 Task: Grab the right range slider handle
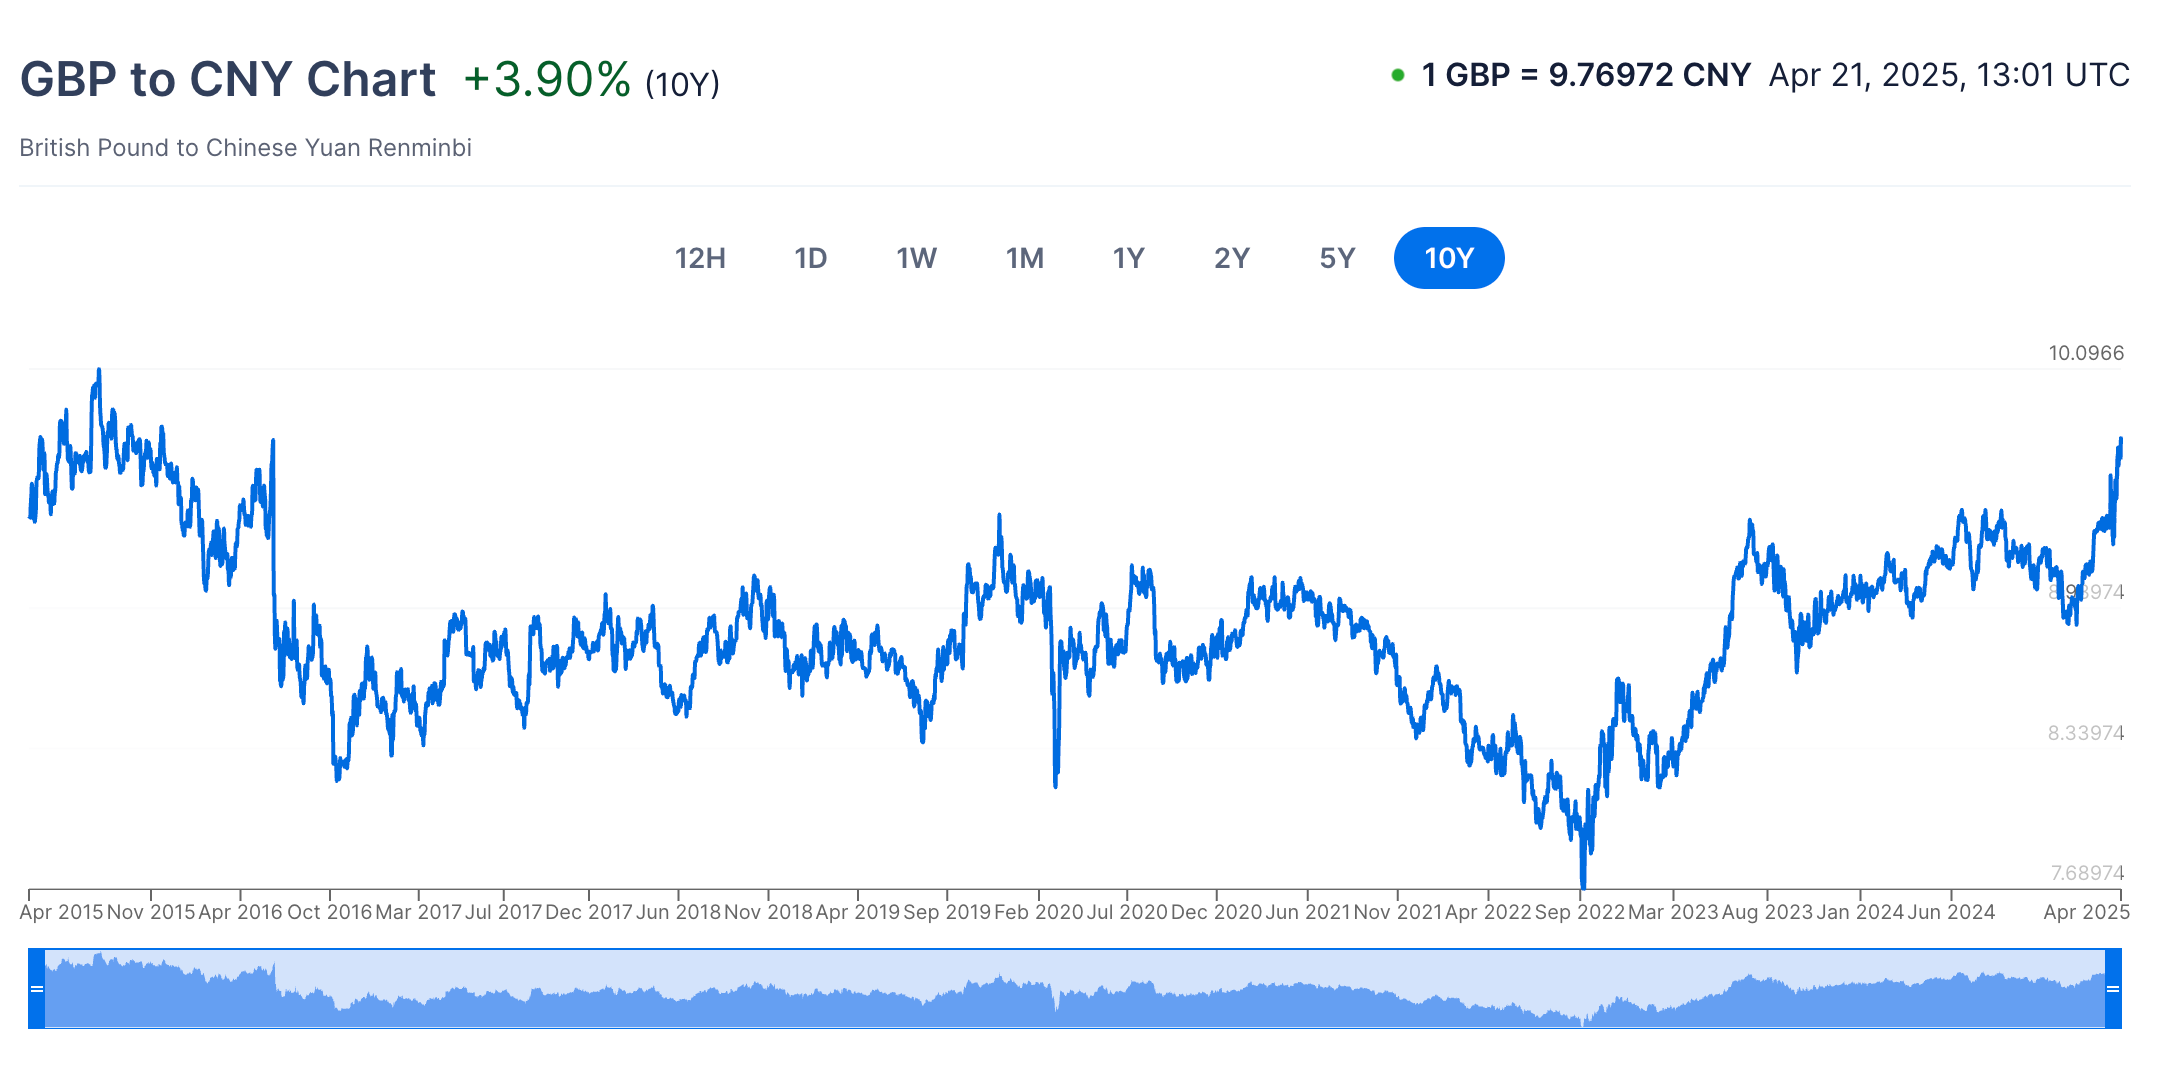point(2113,989)
